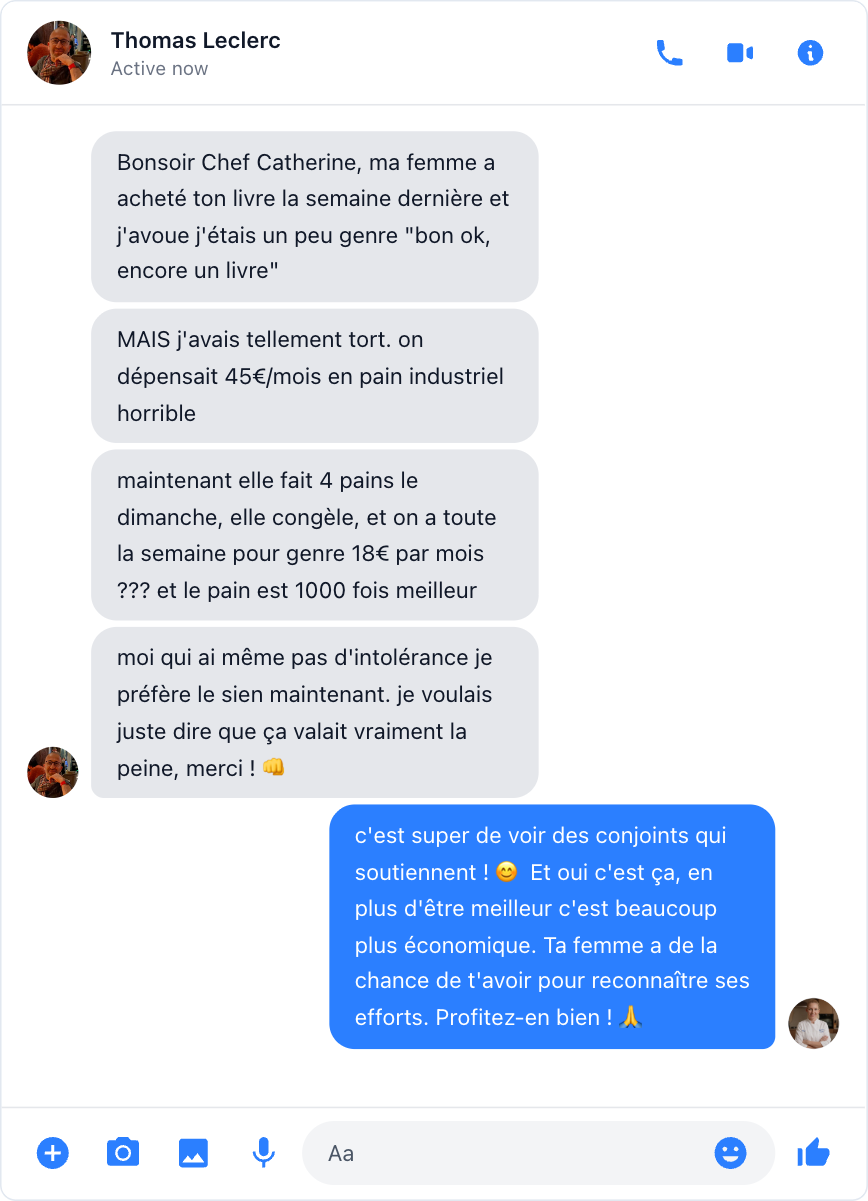Open conversation information panel
The height and width of the screenshot is (1201, 868).
pyautogui.click(x=810, y=53)
